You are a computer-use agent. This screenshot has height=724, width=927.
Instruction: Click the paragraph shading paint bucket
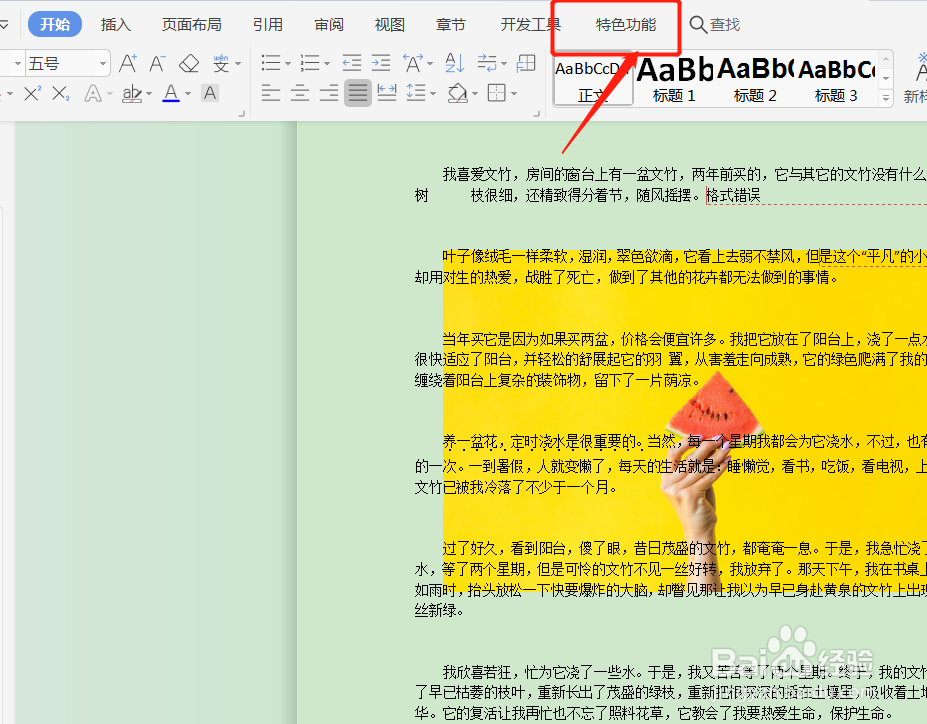point(458,93)
